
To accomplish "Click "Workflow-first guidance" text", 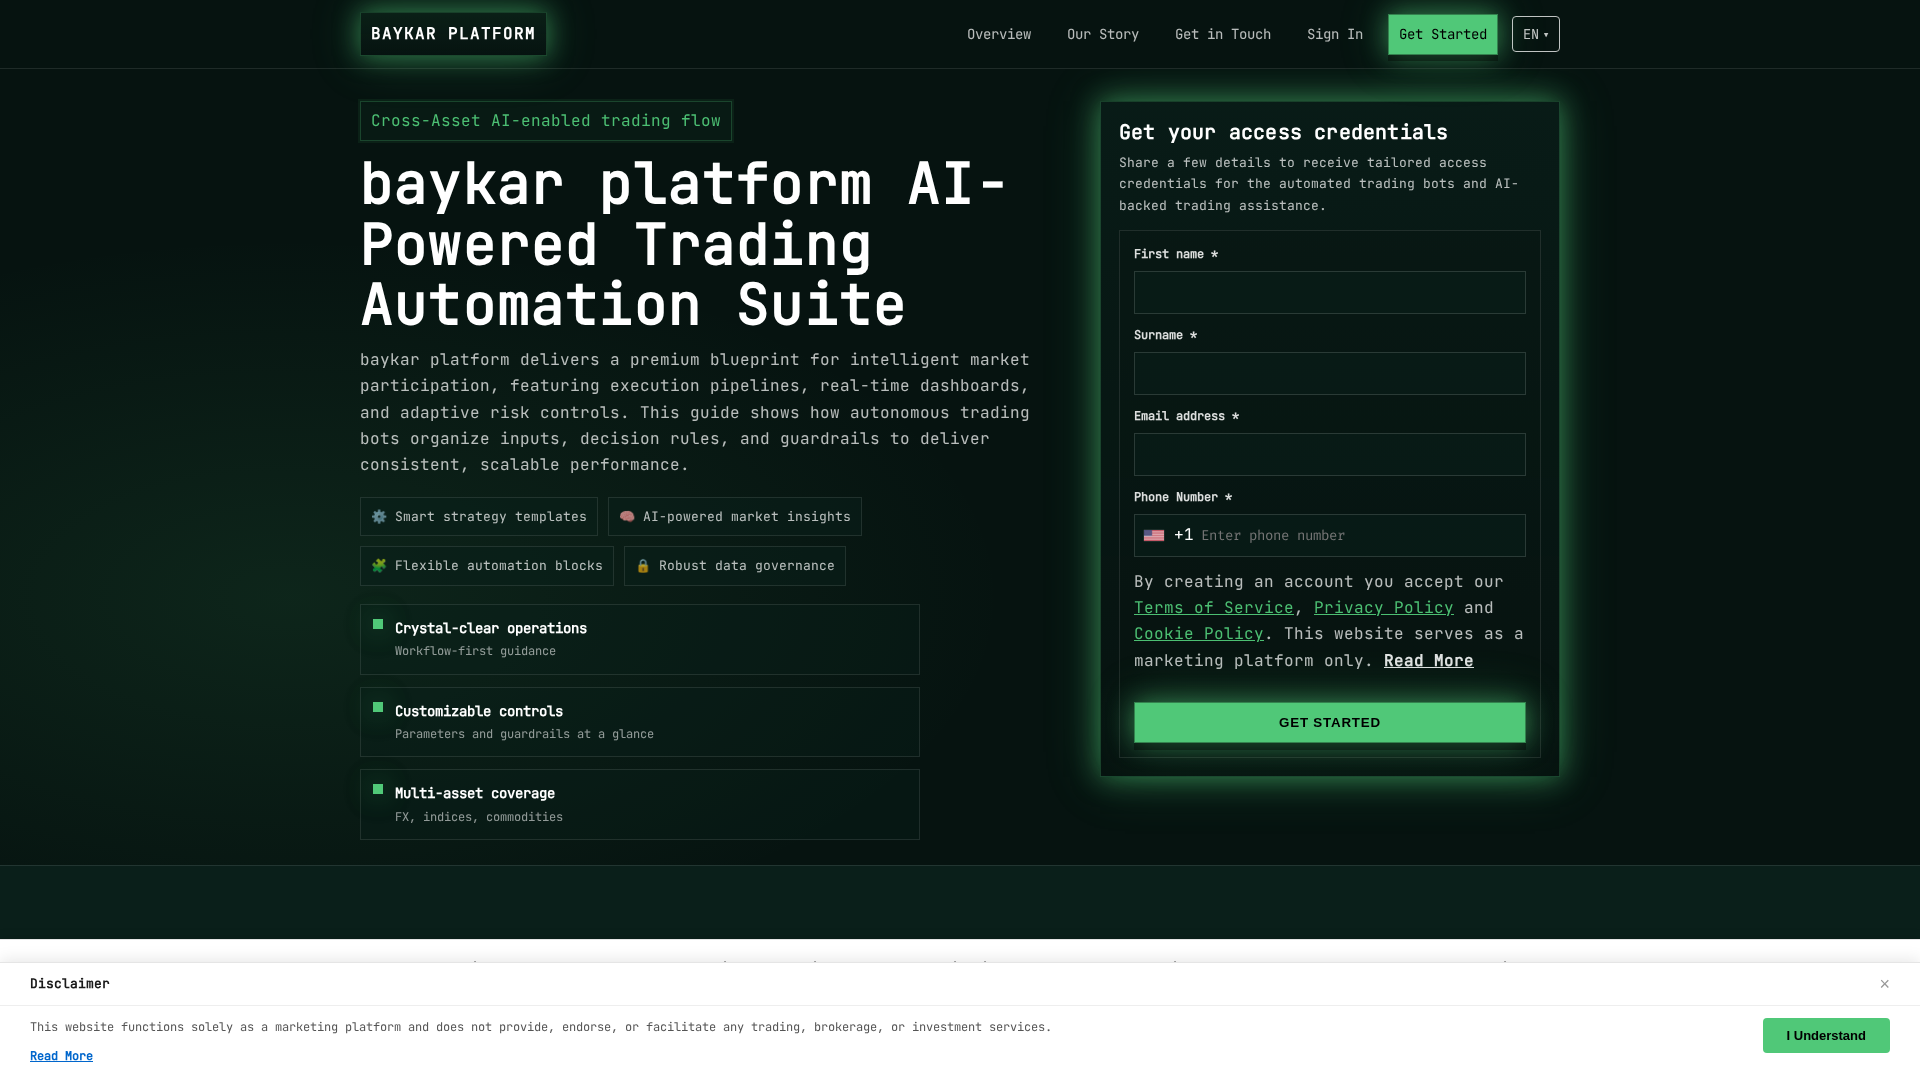I will pos(475,651).
